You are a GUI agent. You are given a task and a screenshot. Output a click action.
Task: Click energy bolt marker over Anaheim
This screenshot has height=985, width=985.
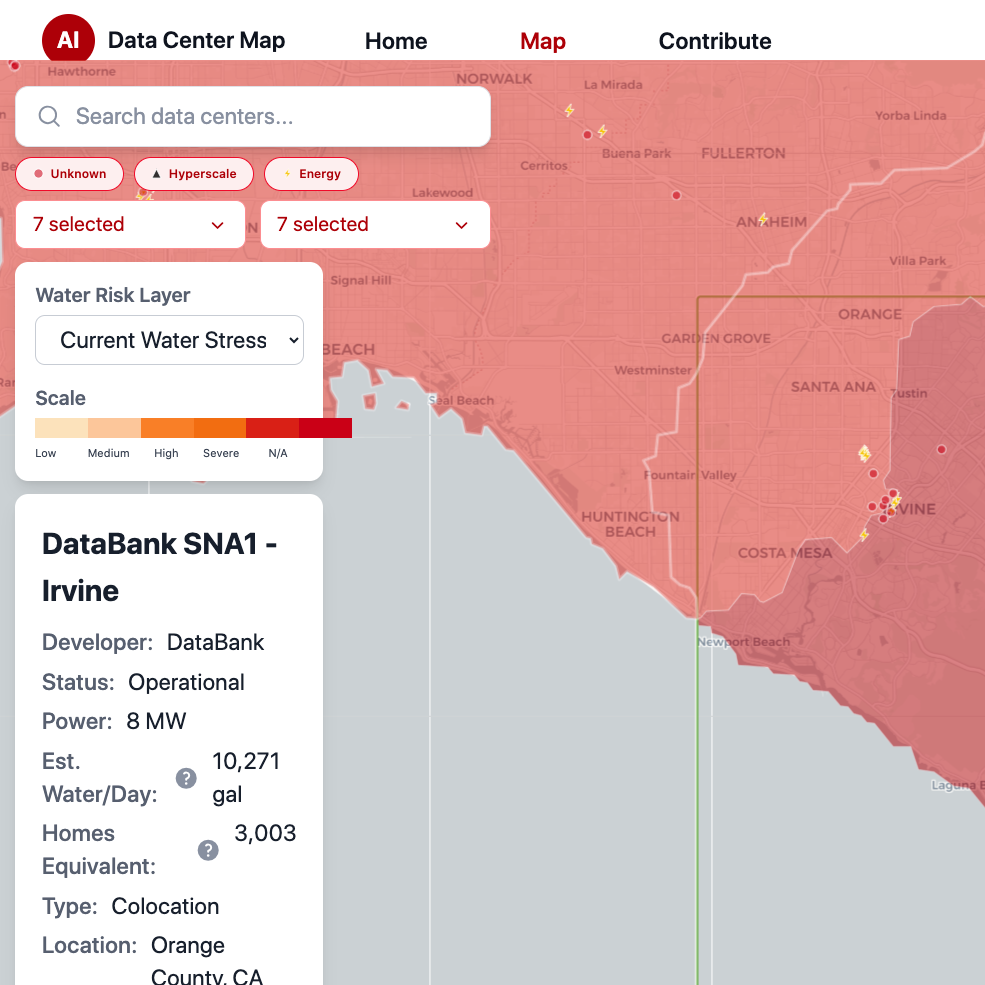click(762, 219)
